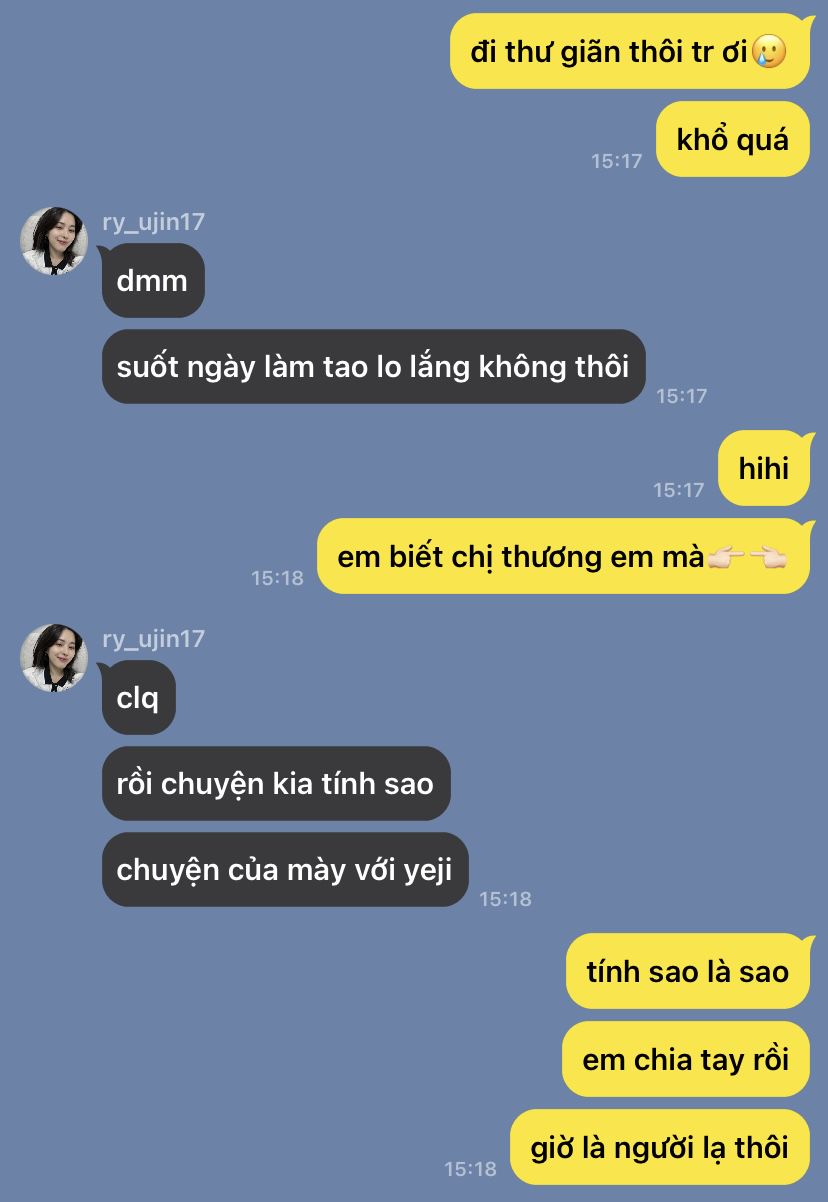Image resolution: width=828 pixels, height=1202 pixels.
Task: Tap the 15:18 timestamp beside yeji message
Action: click(x=505, y=899)
